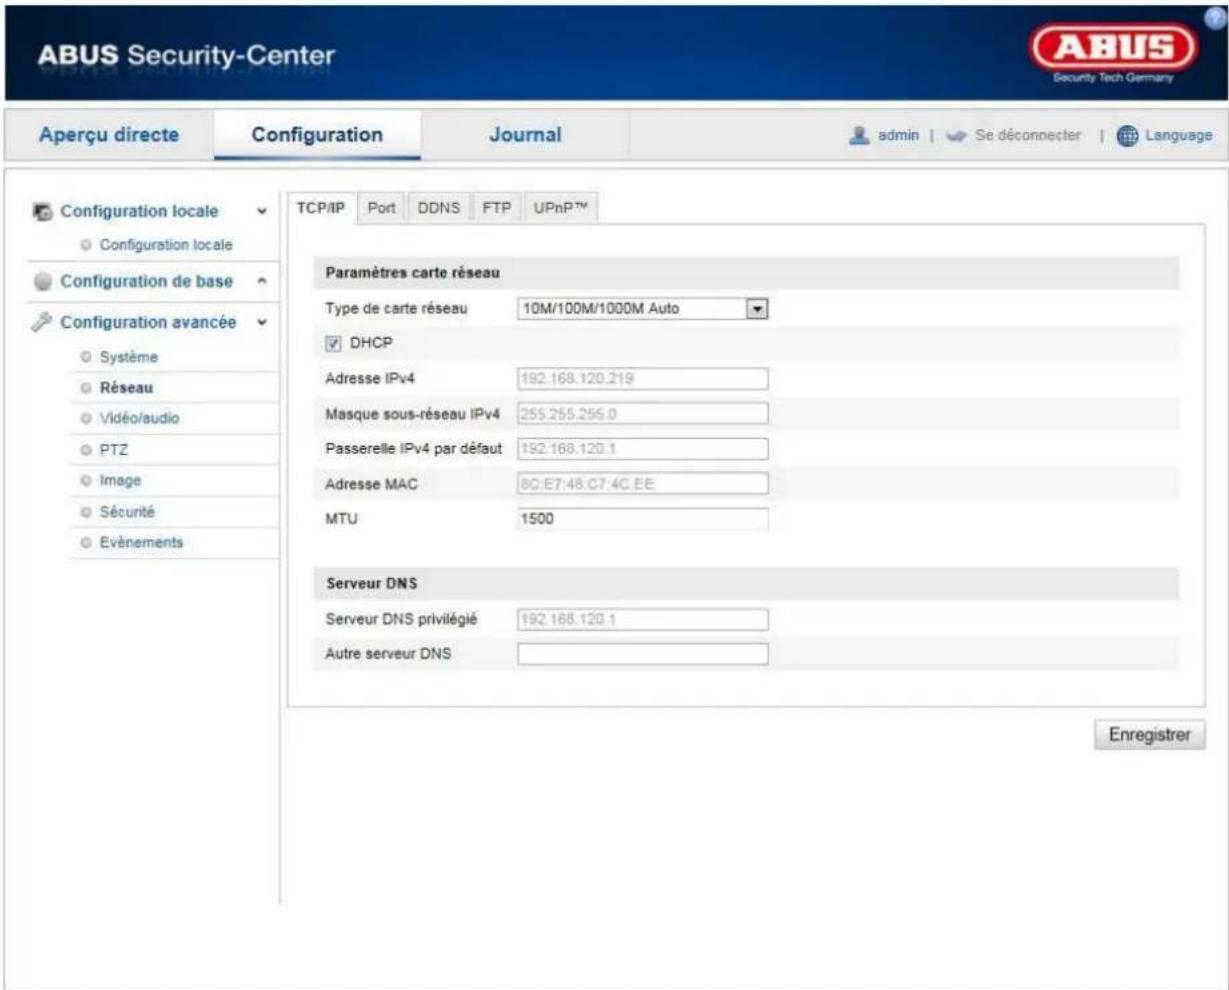1229x990 pixels.
Task: Click the Se déconnecter link
Action: coord(1028,135)
